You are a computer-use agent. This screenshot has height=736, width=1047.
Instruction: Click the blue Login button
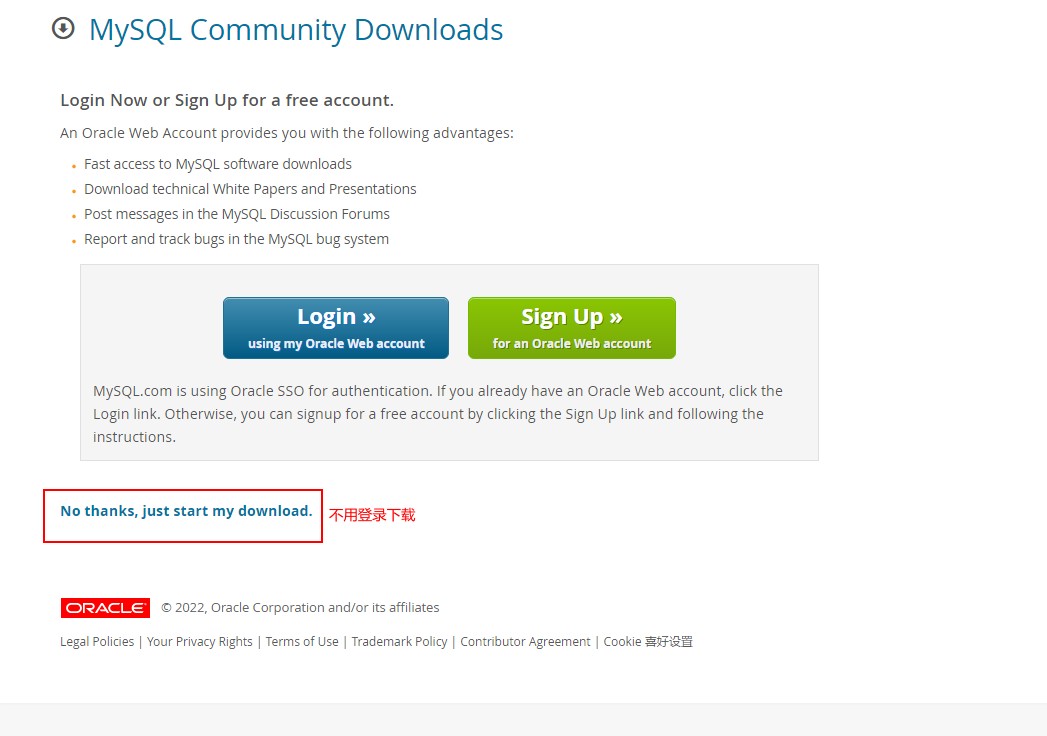coord(336,328)
